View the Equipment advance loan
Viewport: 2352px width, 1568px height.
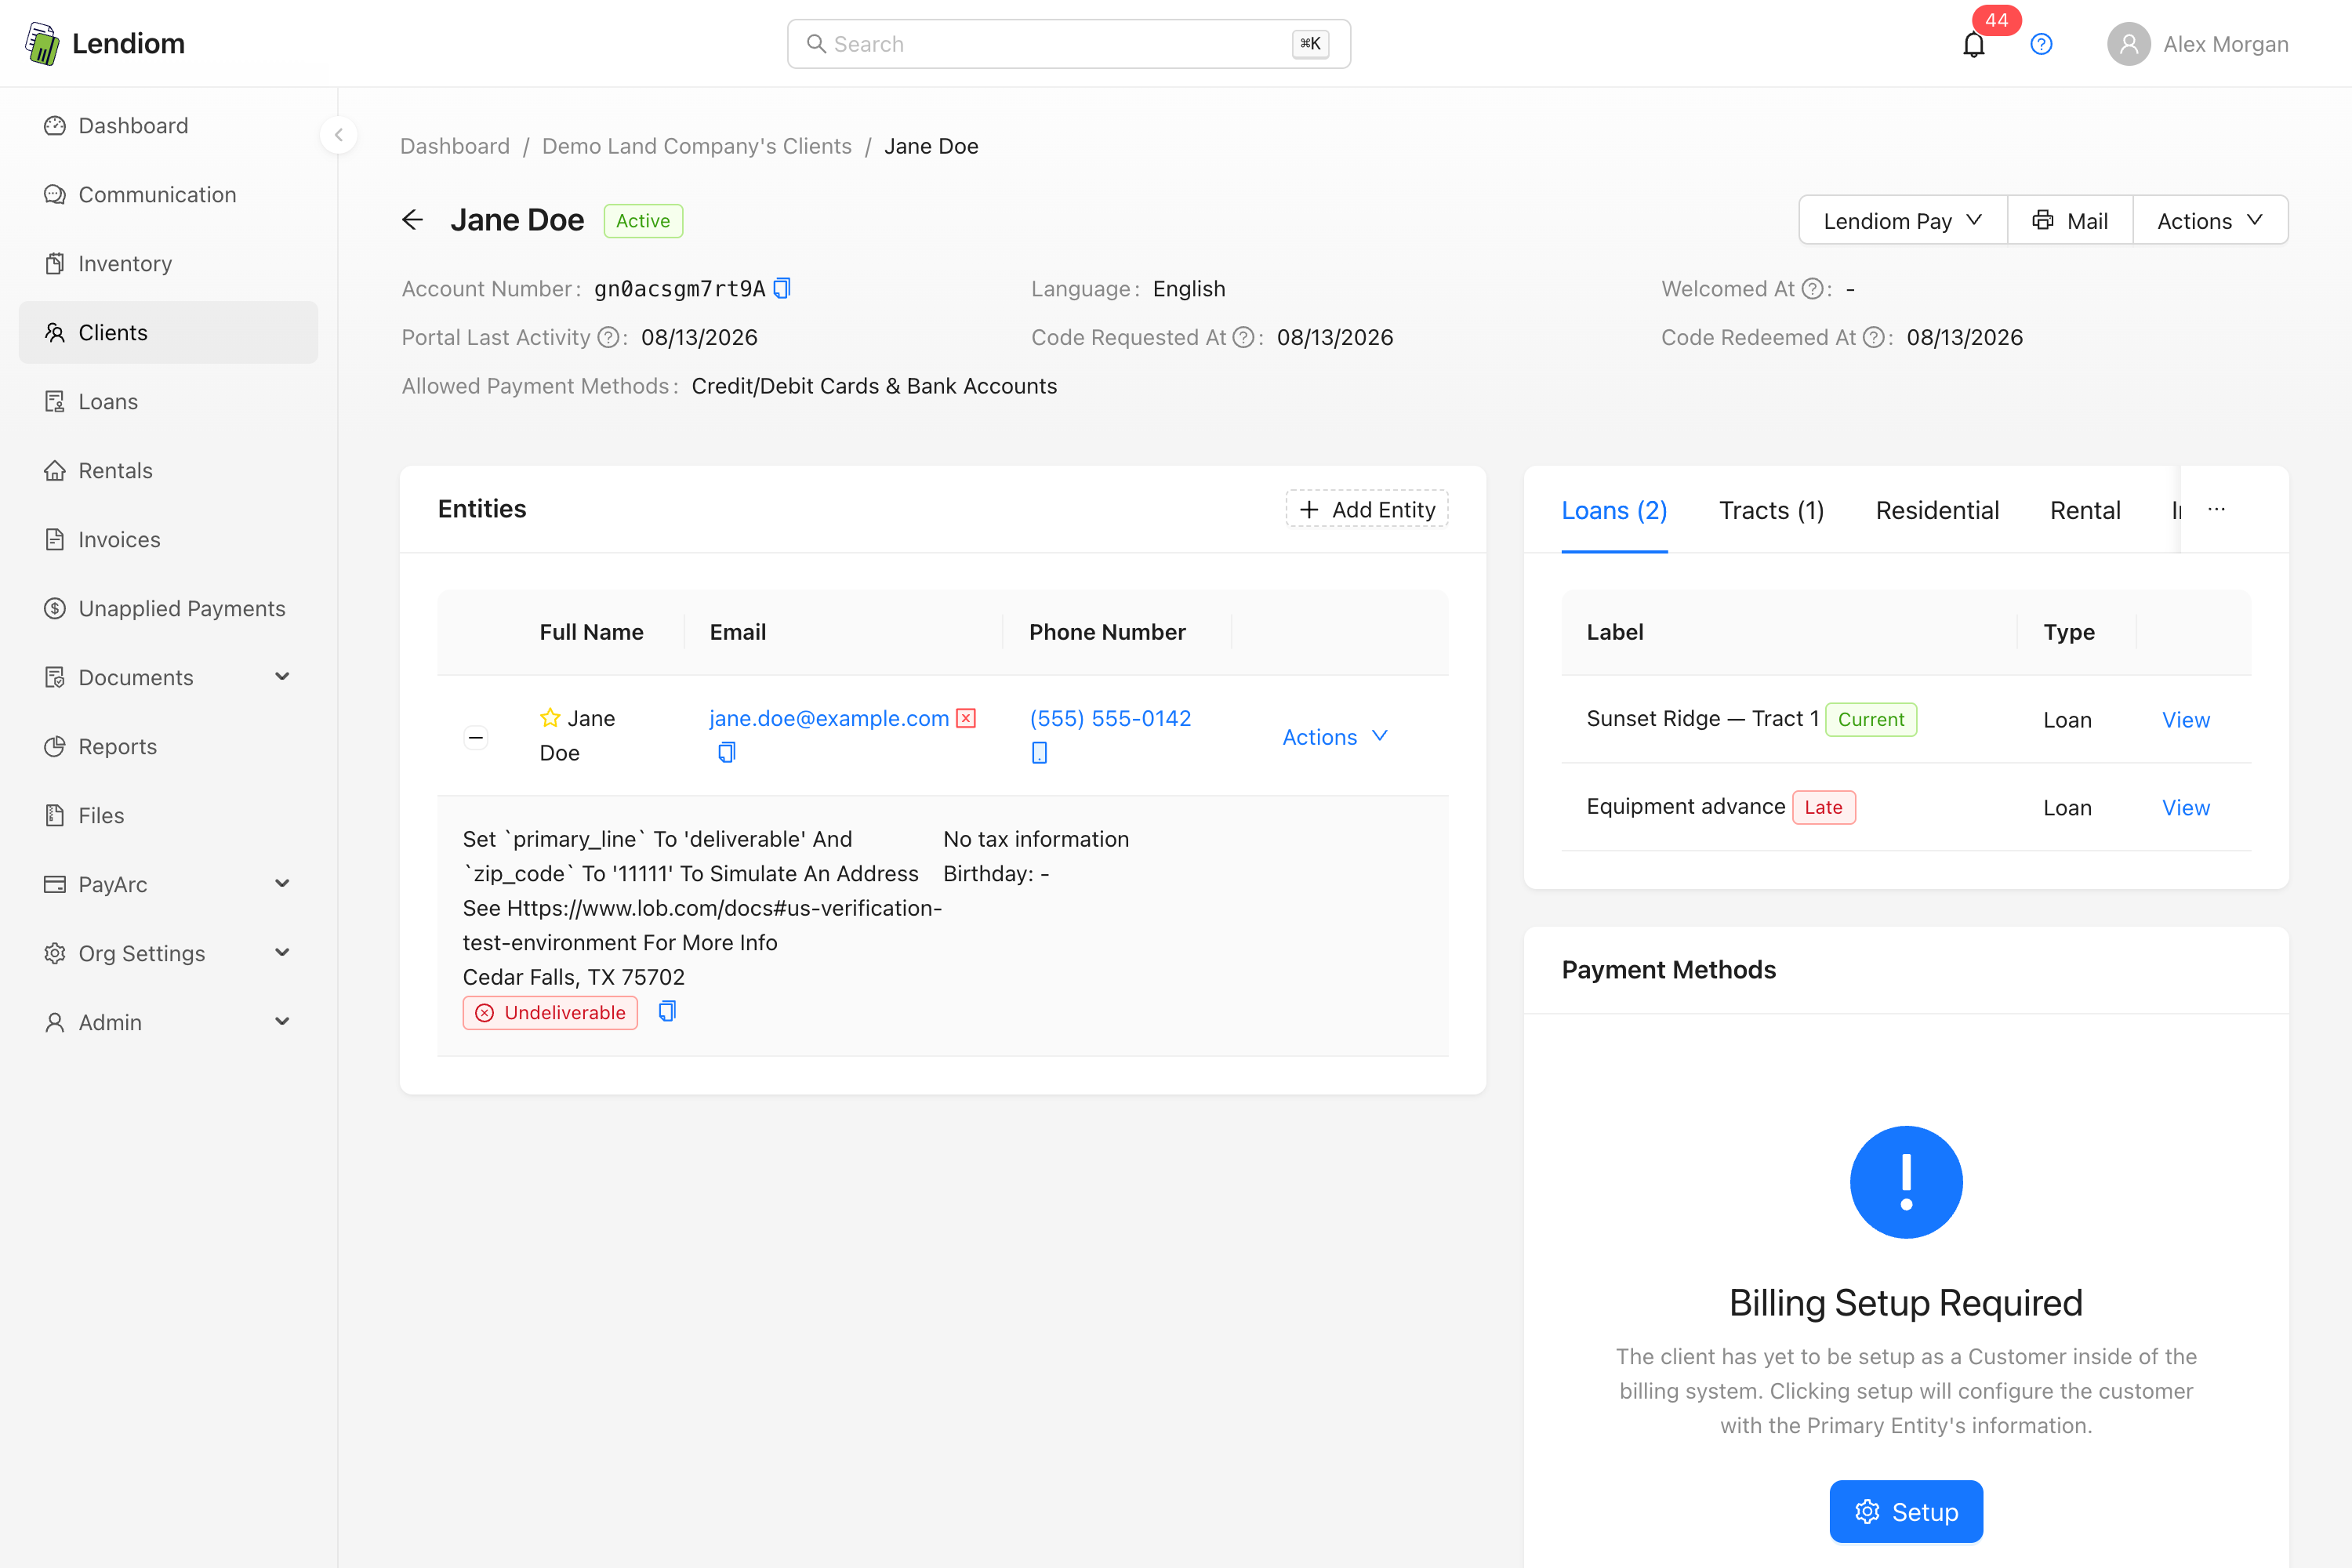click(x=2186, y=807)
